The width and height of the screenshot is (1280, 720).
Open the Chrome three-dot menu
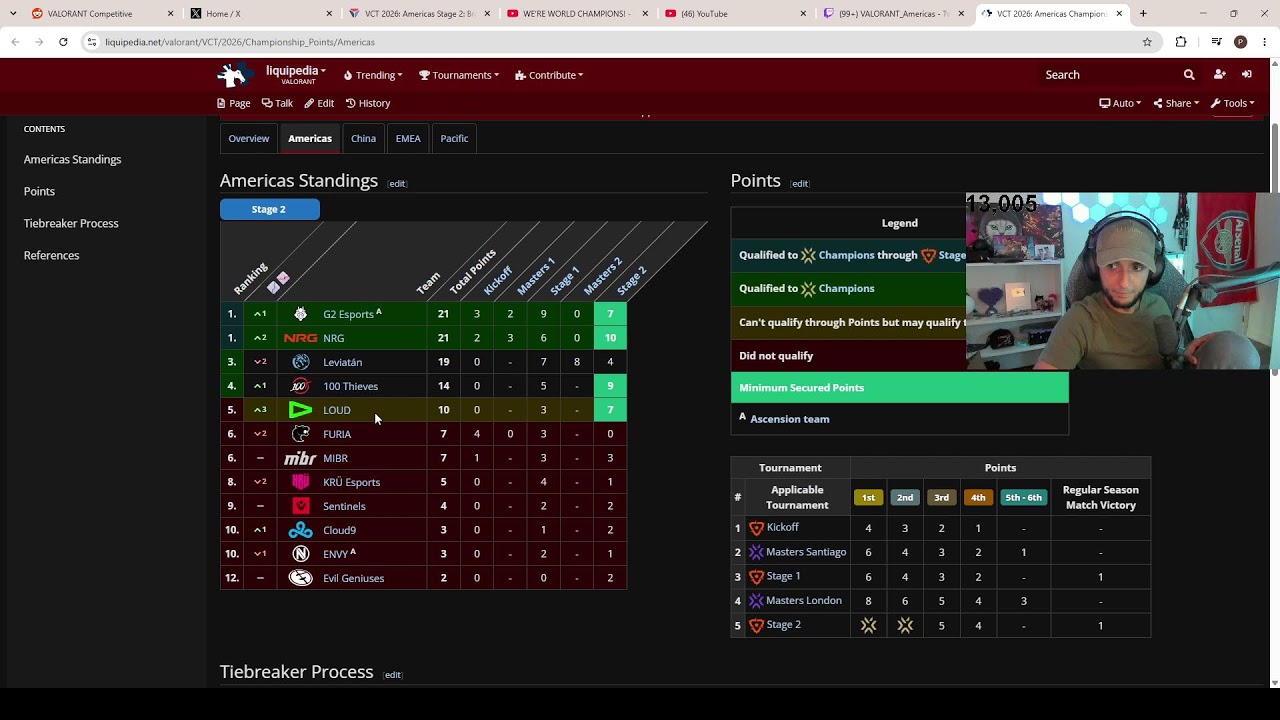coord(1263,42)
